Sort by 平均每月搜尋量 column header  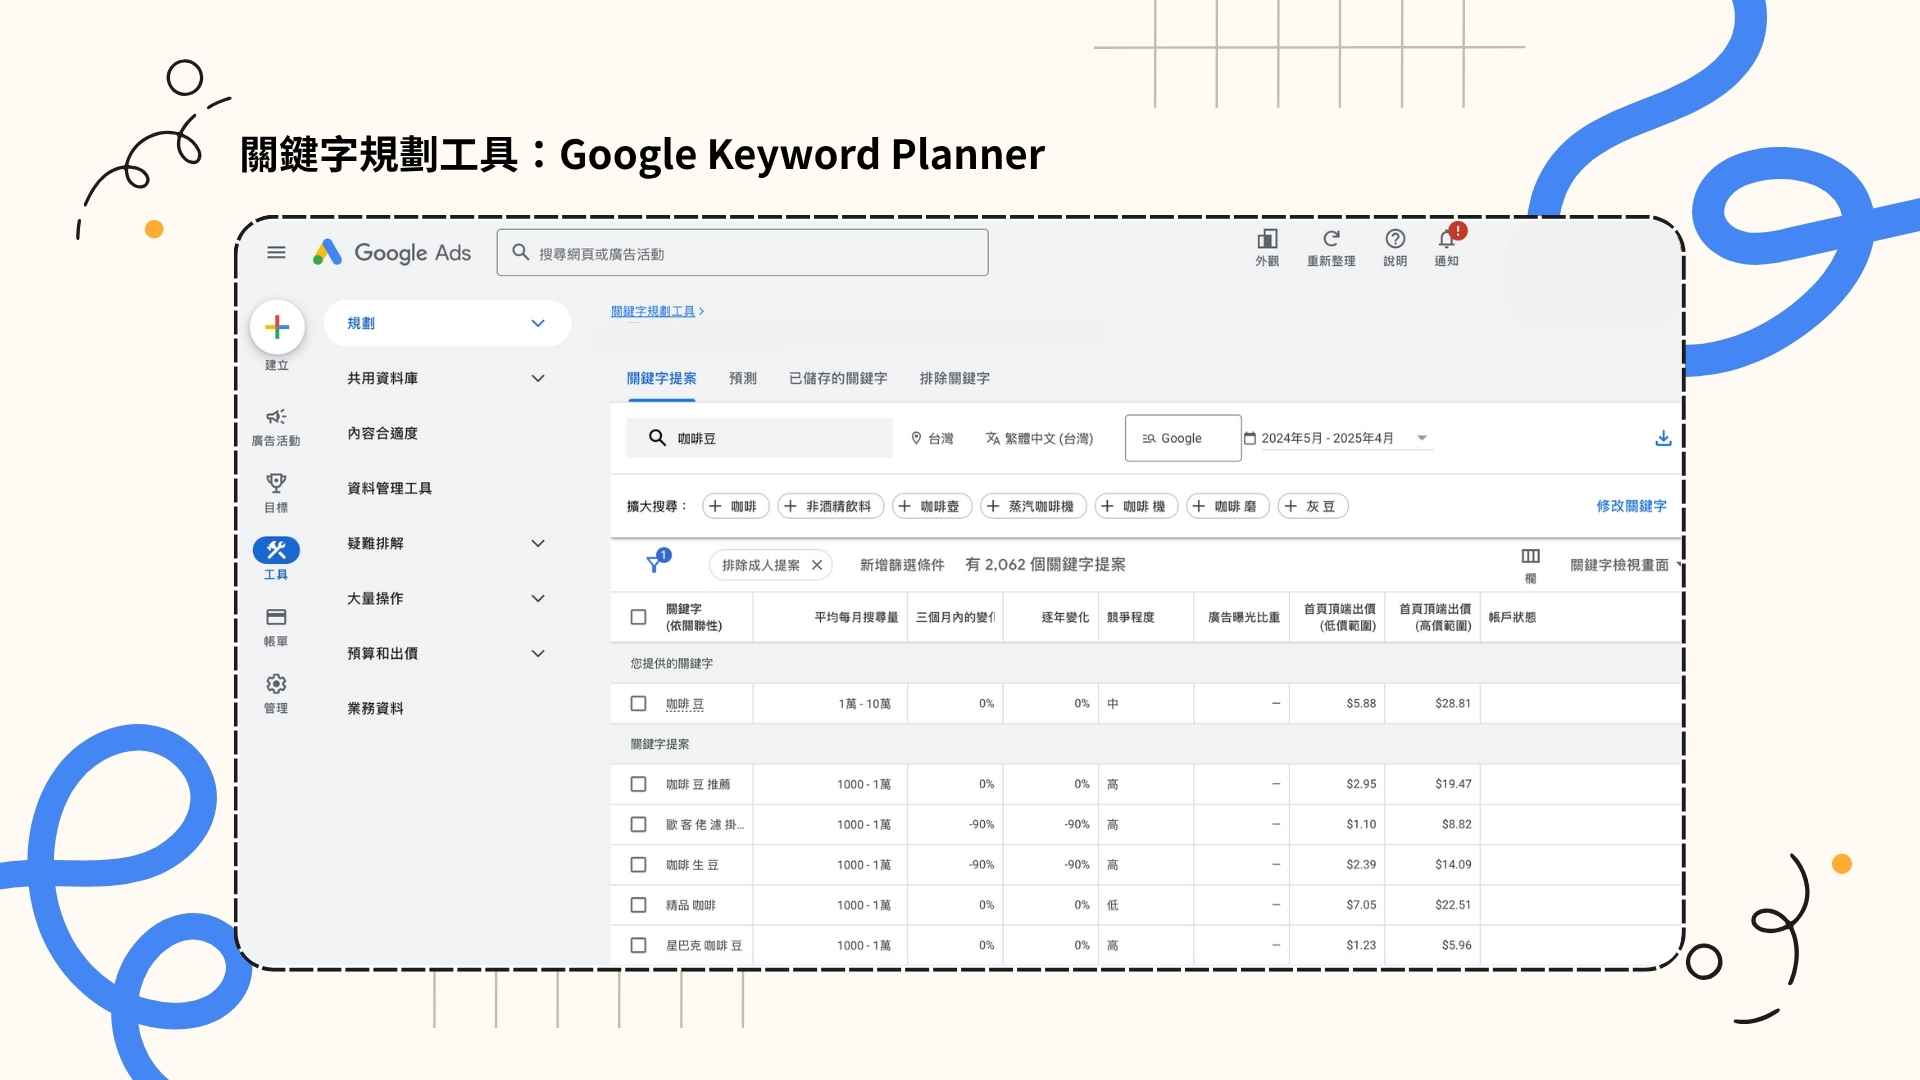point(856,617)
